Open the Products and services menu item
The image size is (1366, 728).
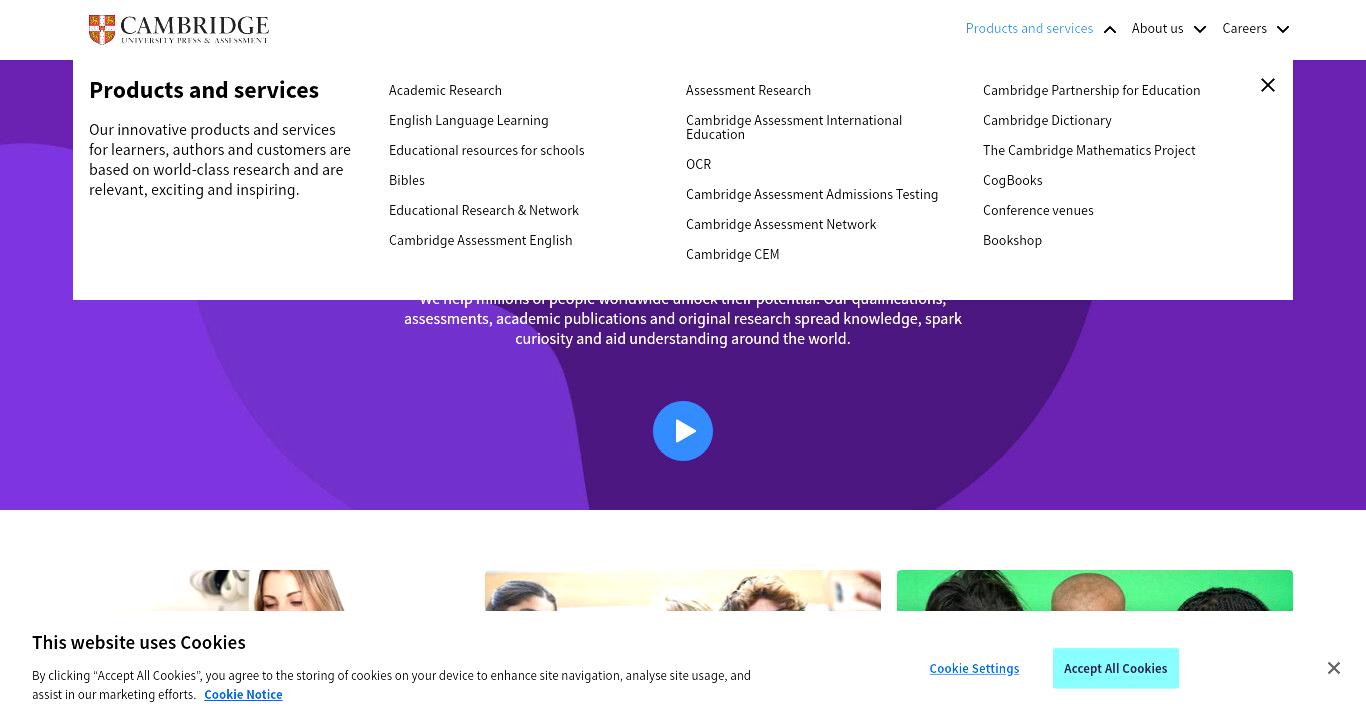pos(1029,28)
